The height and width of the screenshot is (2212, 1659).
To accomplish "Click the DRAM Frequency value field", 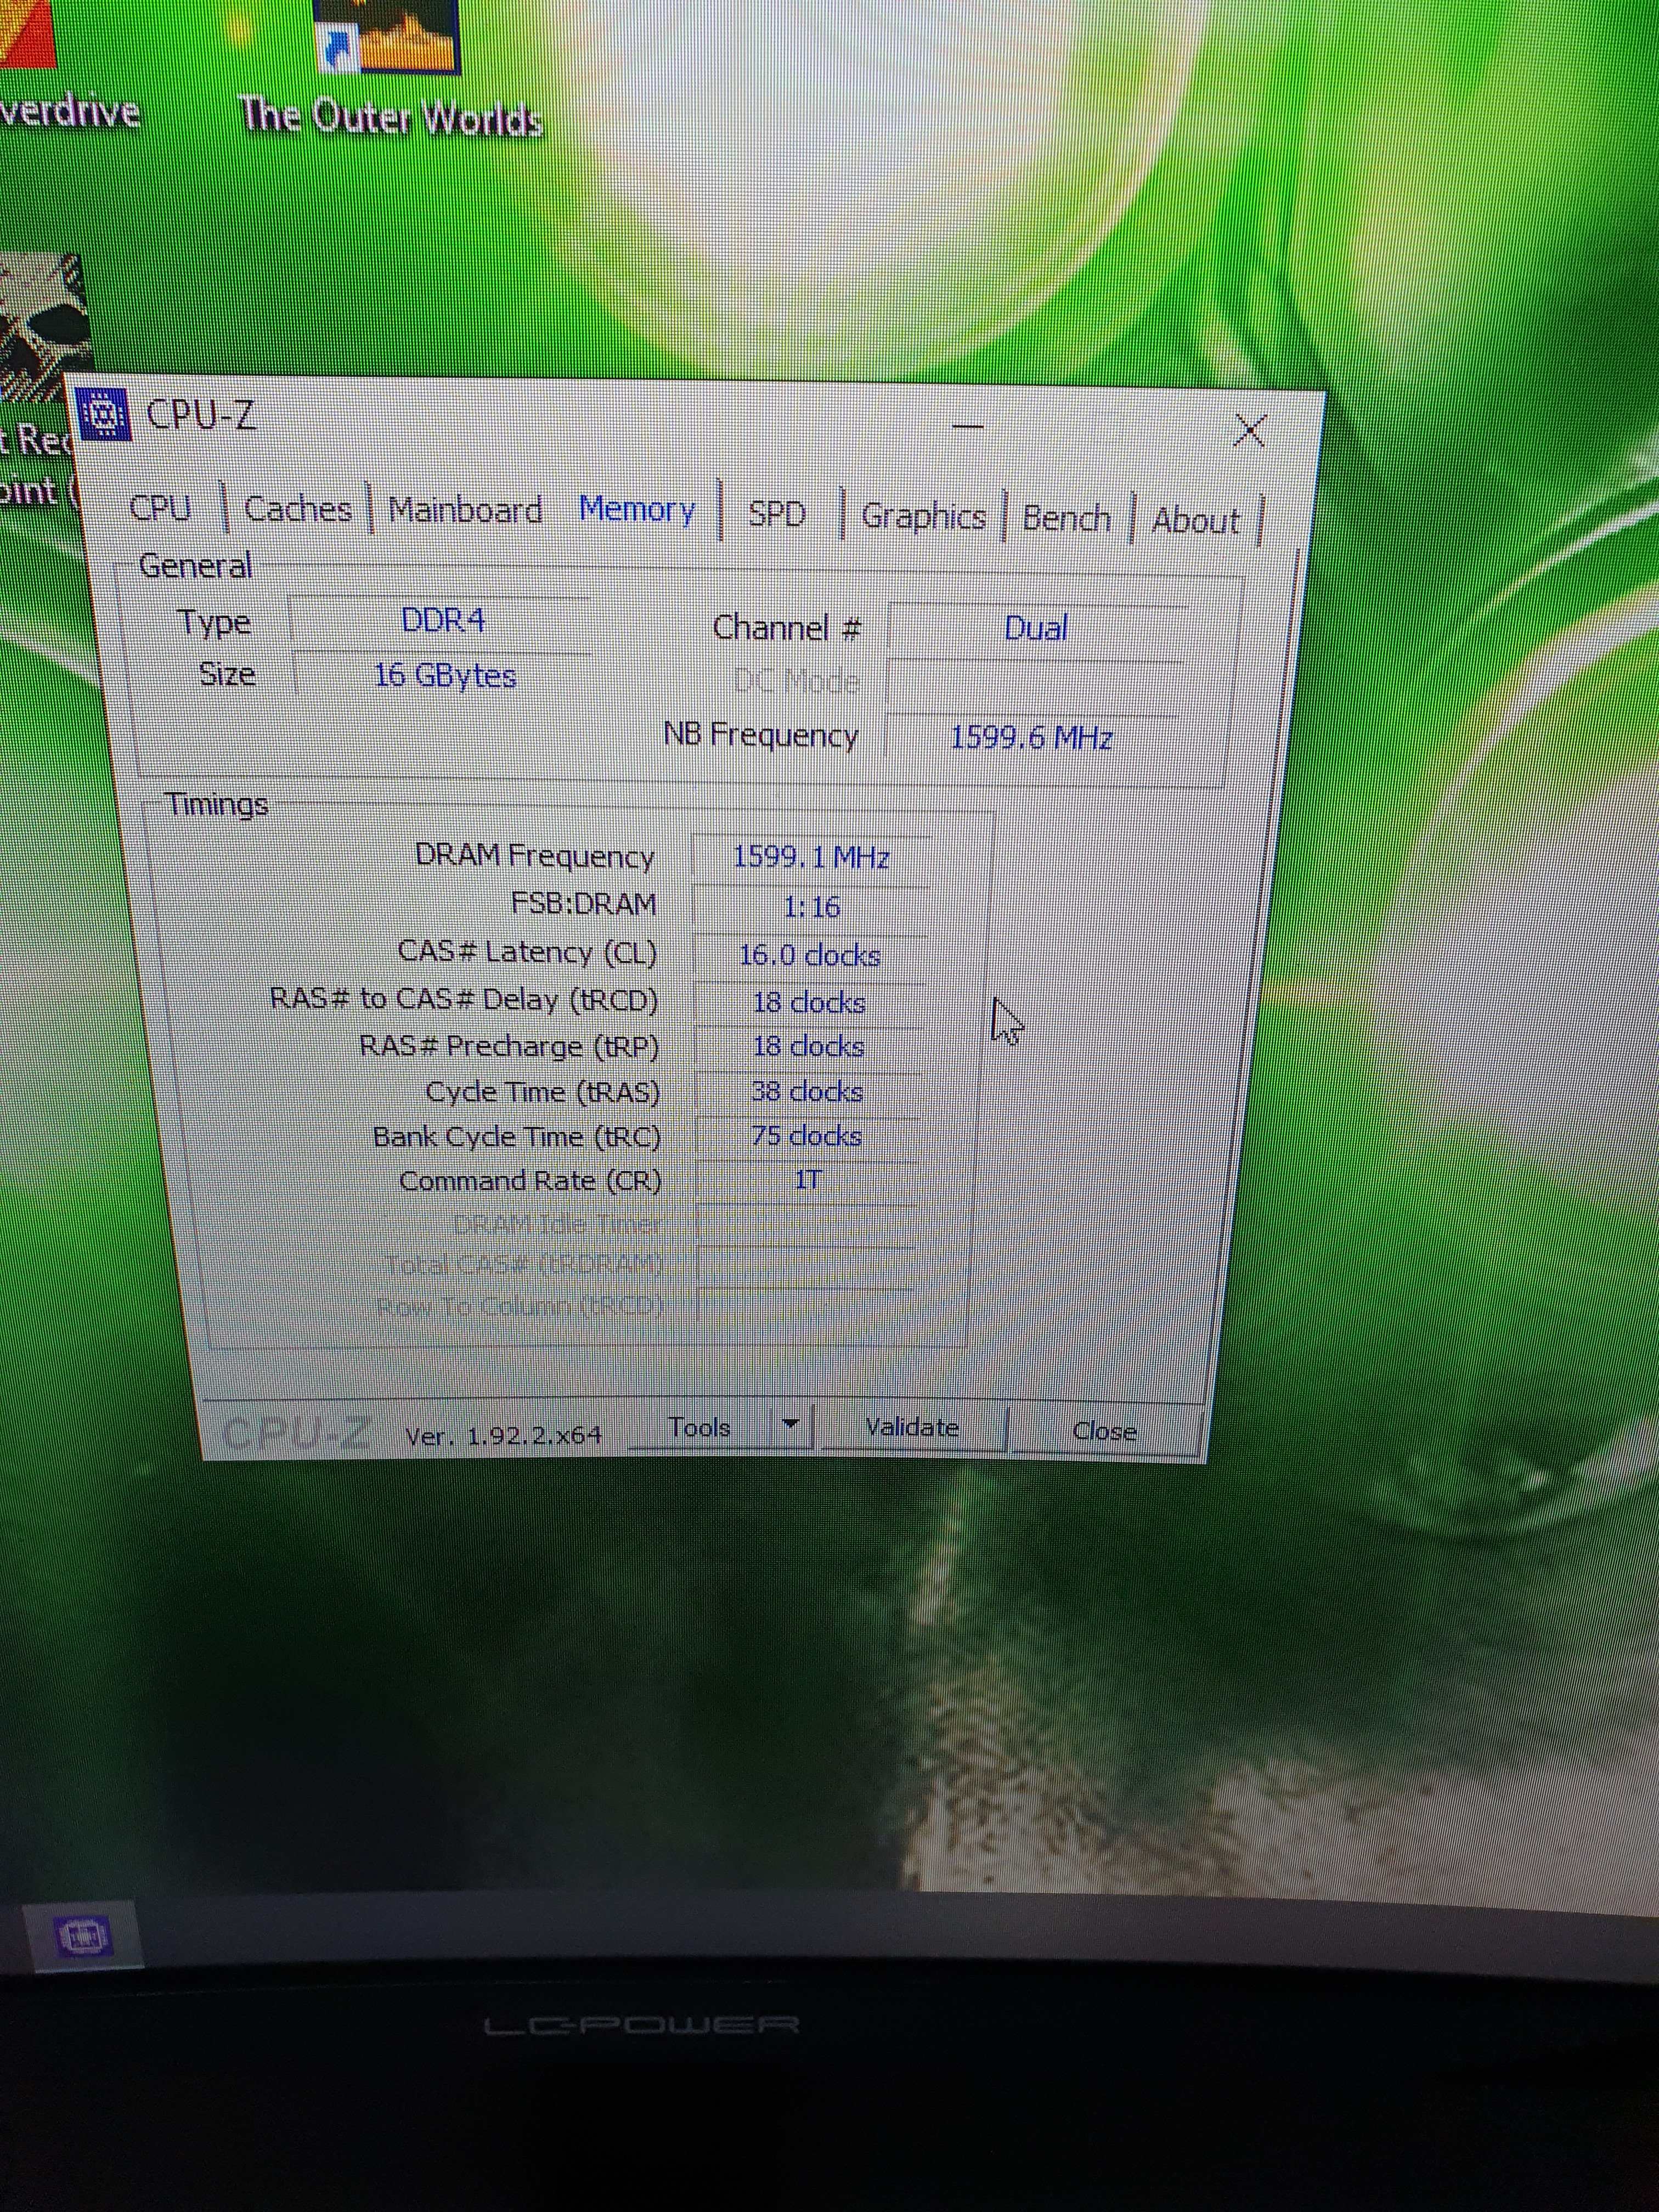I will click(810, 857).
